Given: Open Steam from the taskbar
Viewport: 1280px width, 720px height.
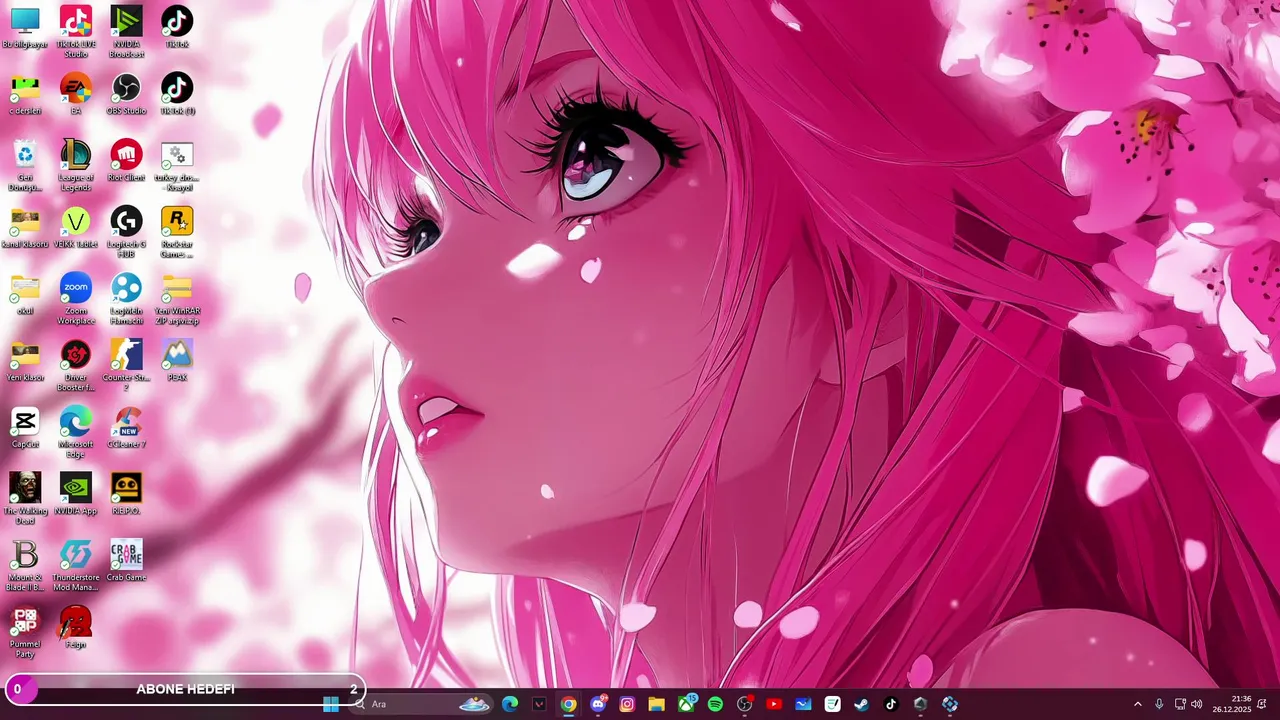Looking at the screenshot, I should pyautogui.click(x=861, y=704).
